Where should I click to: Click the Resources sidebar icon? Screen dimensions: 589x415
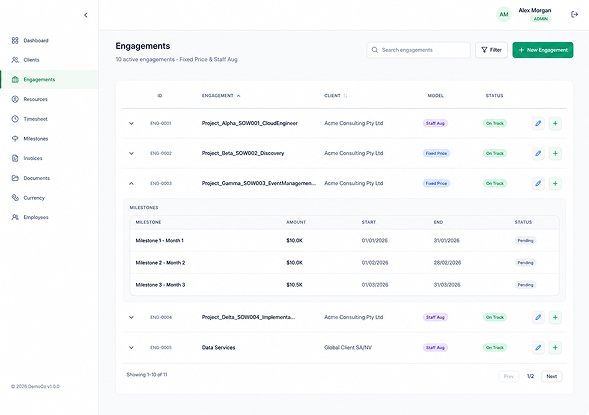[15, 99]
